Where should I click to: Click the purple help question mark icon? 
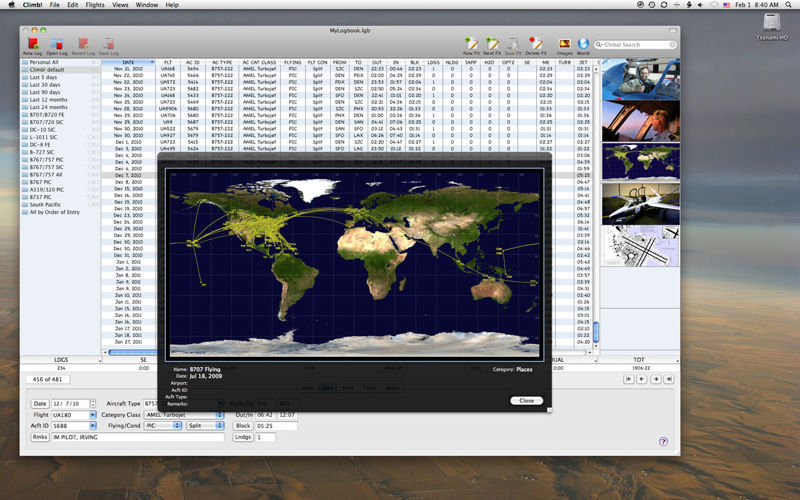click(663, 441)
